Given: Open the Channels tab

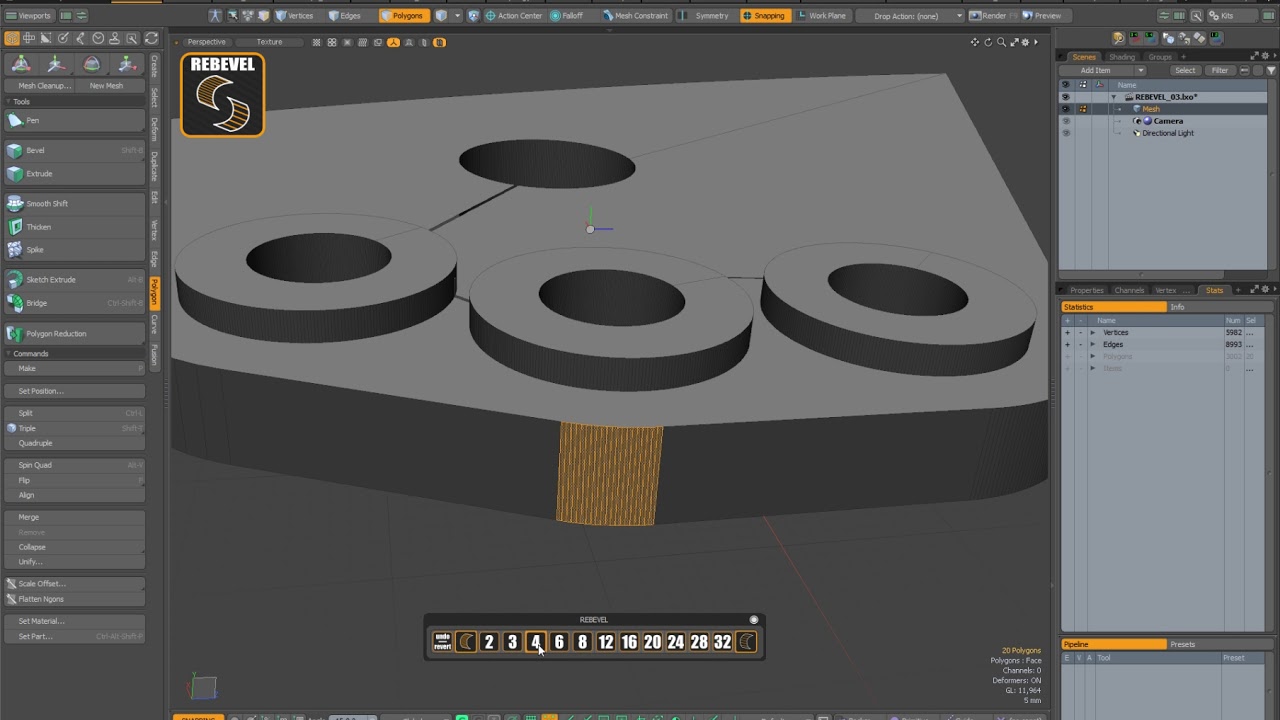Looking at the screenshot, I should pos(1129,290).
